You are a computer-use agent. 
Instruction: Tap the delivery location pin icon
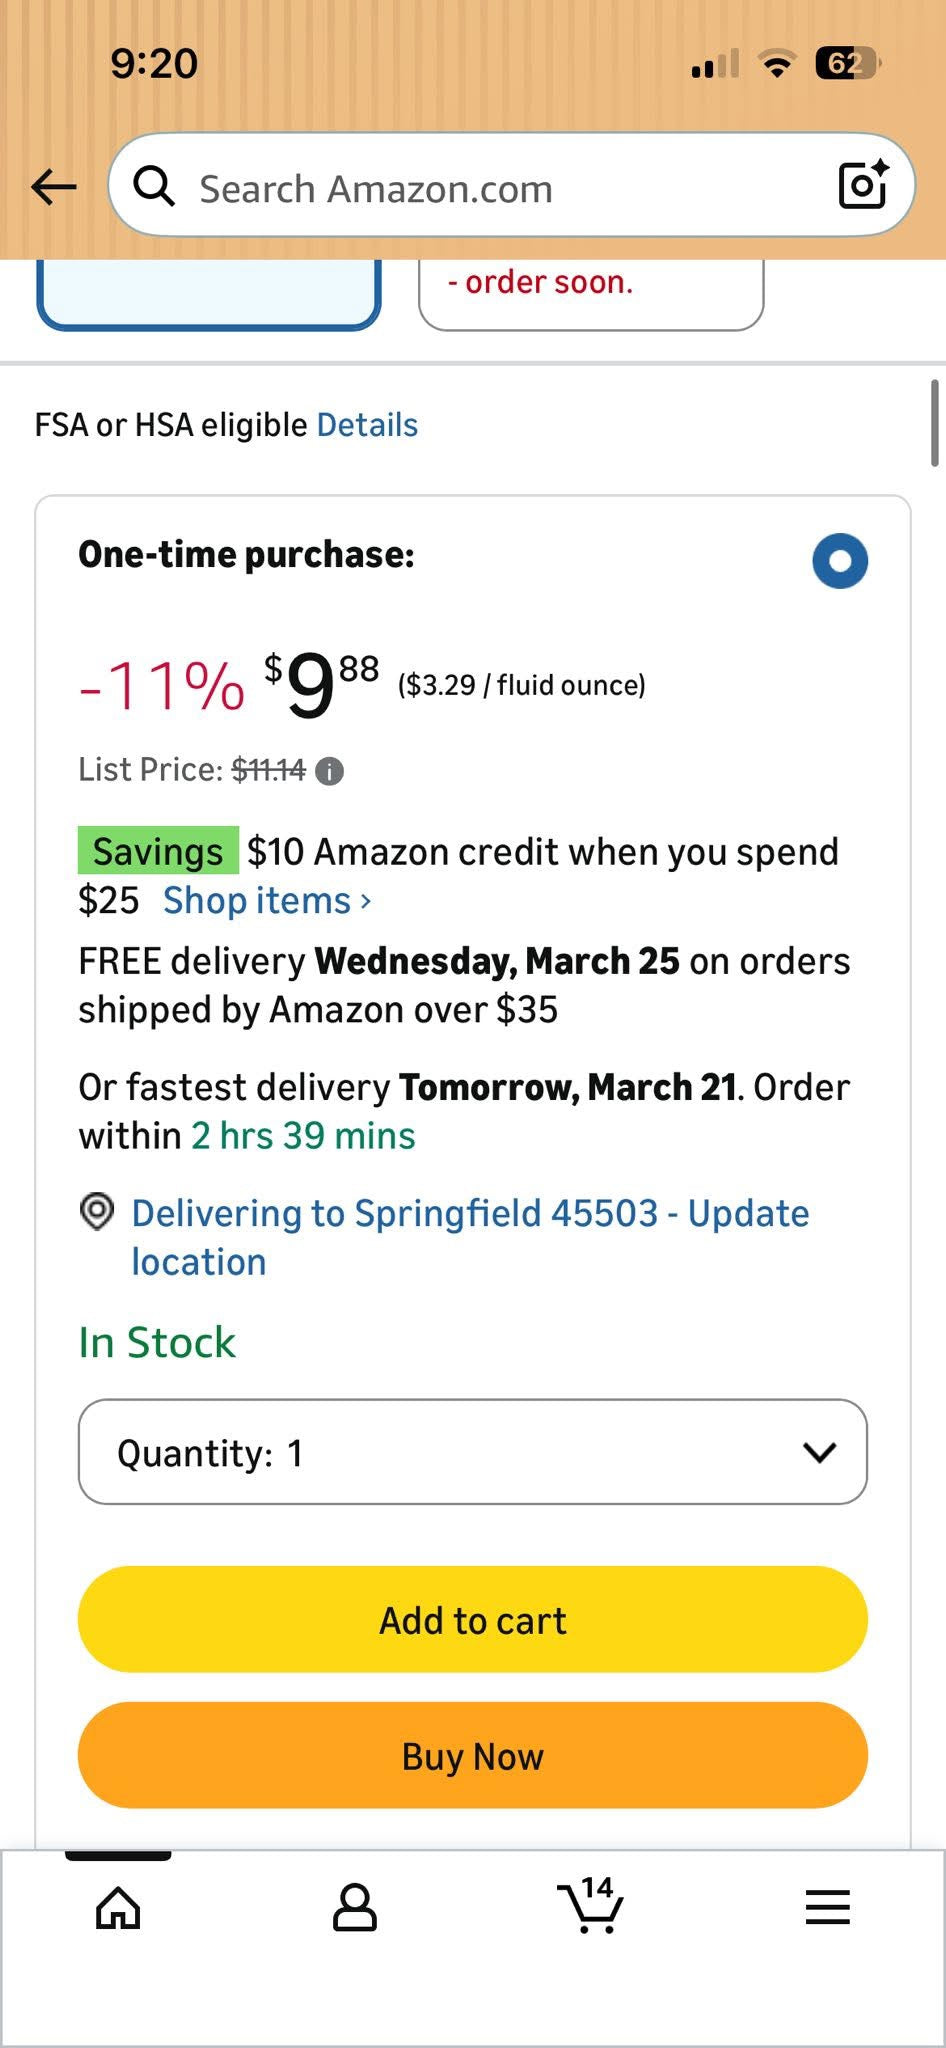97,1212
